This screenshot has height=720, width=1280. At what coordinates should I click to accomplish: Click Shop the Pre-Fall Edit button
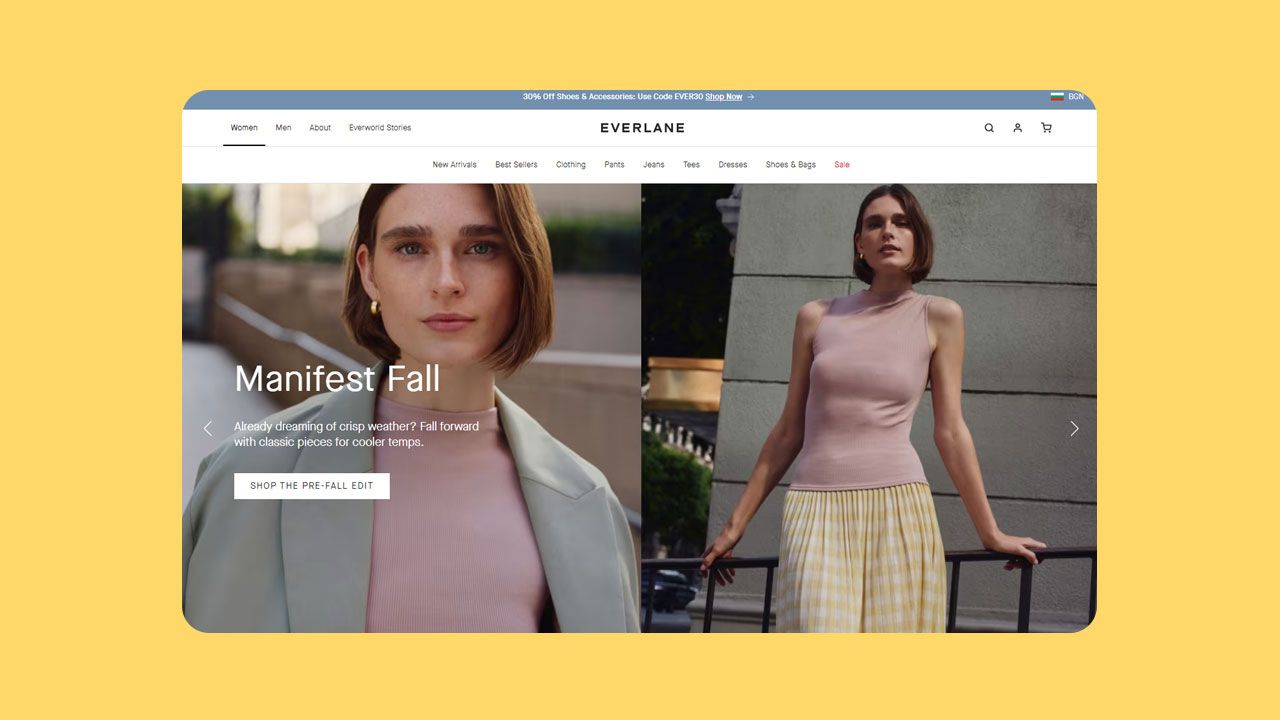tap(312, 486)
